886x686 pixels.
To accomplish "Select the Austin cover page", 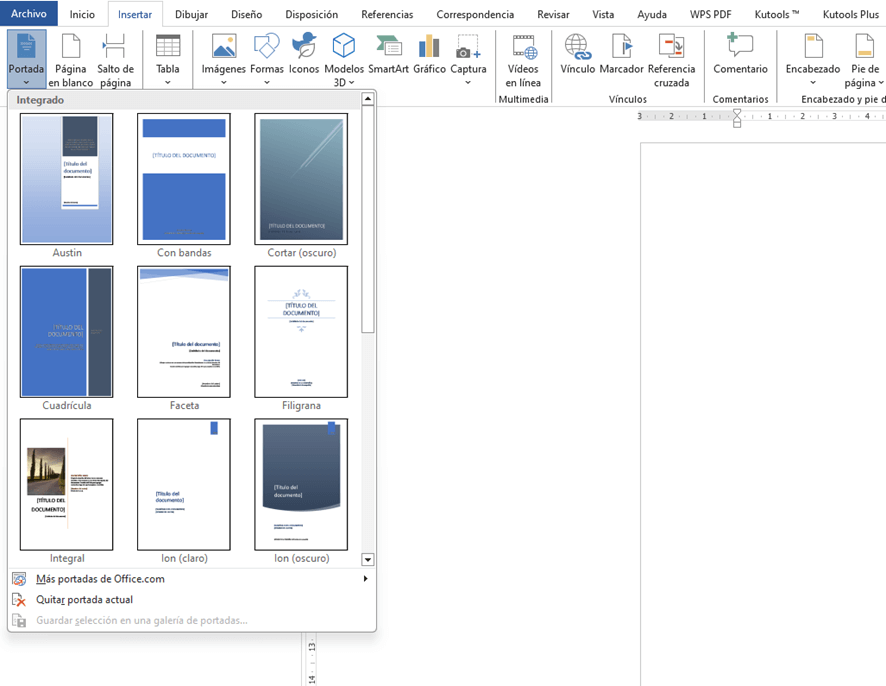I will [67, 179].
